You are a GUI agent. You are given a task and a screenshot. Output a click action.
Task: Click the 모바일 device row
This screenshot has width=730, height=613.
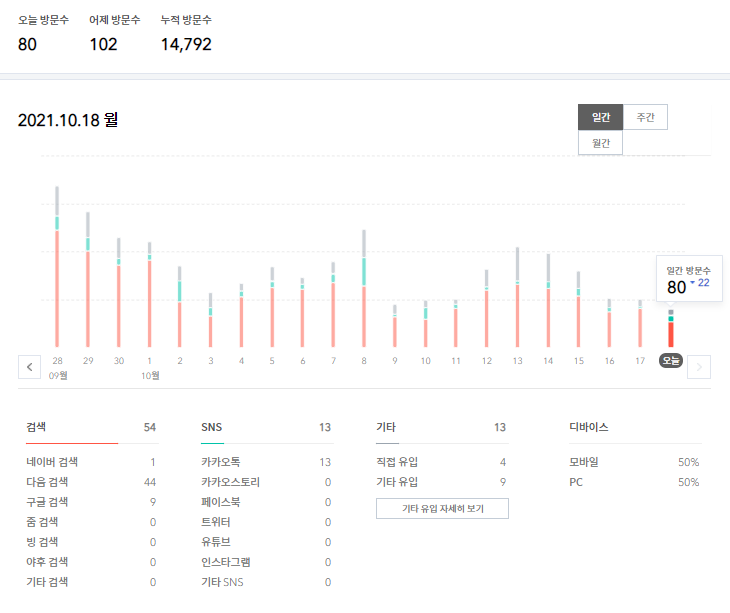click(635, 462)
